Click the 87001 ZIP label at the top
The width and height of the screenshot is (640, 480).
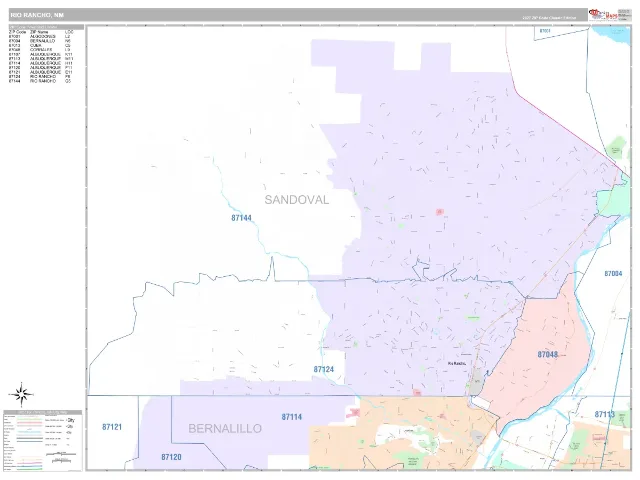(x=545, y=31)
